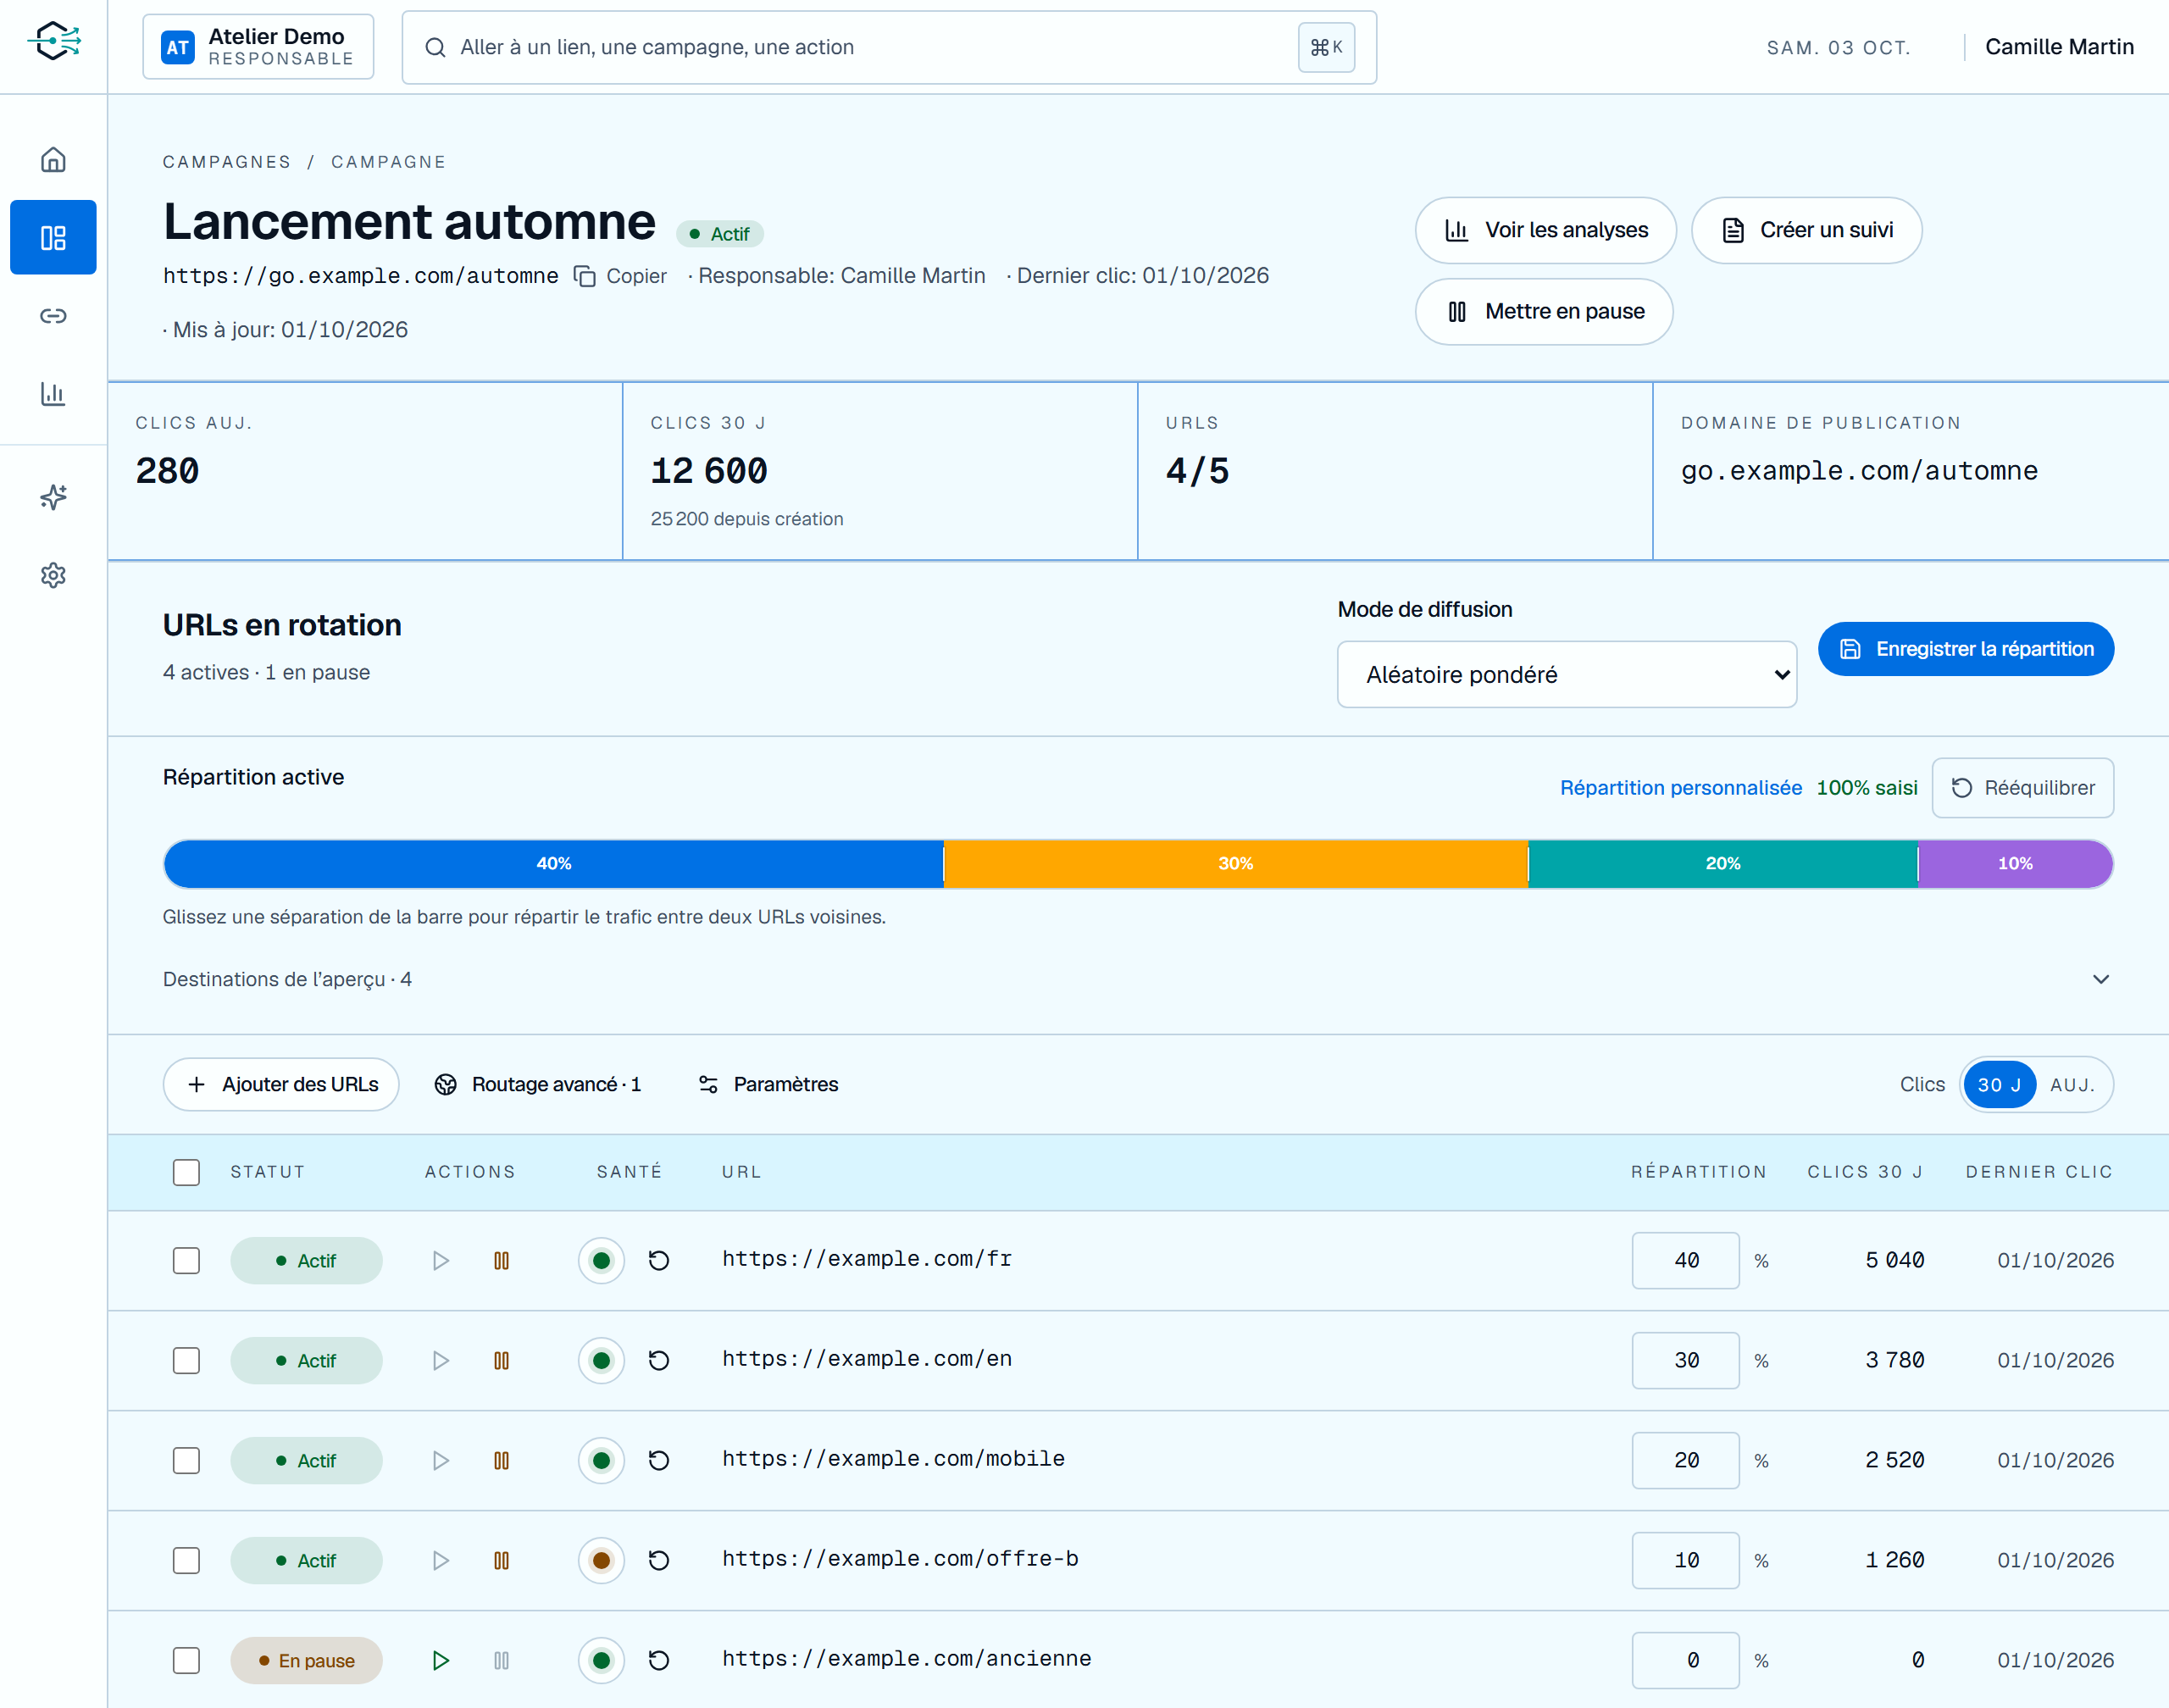Check the https://example.com/fr row checkbox
The height and width of the screenshot is (1708, 2169).
pyautogui.click(x=186, y=1261)
